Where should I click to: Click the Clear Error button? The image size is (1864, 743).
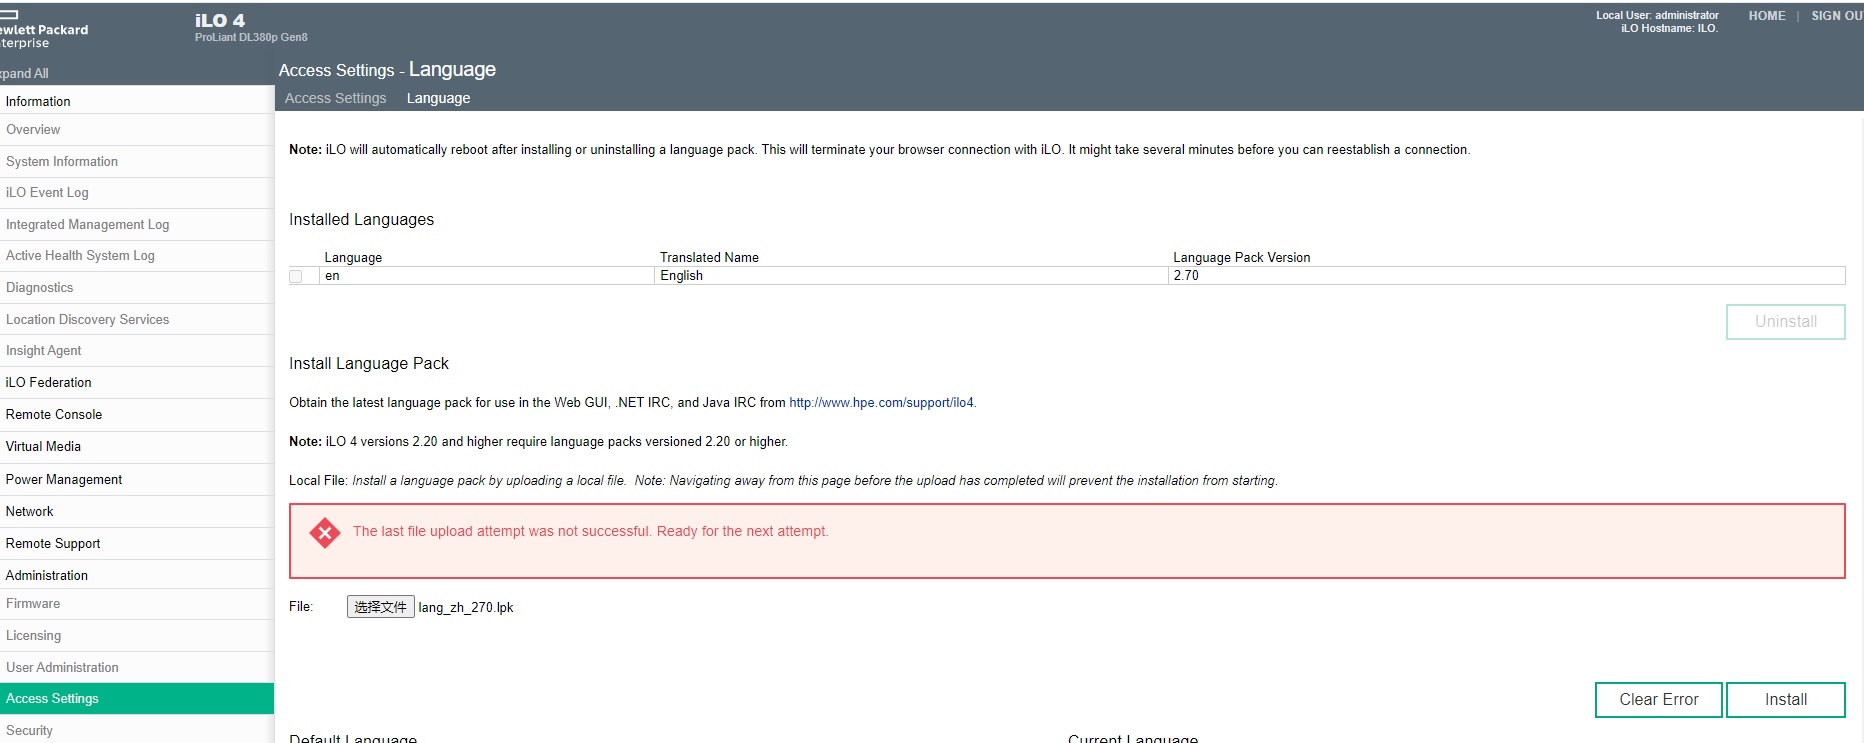point(1658,700)
